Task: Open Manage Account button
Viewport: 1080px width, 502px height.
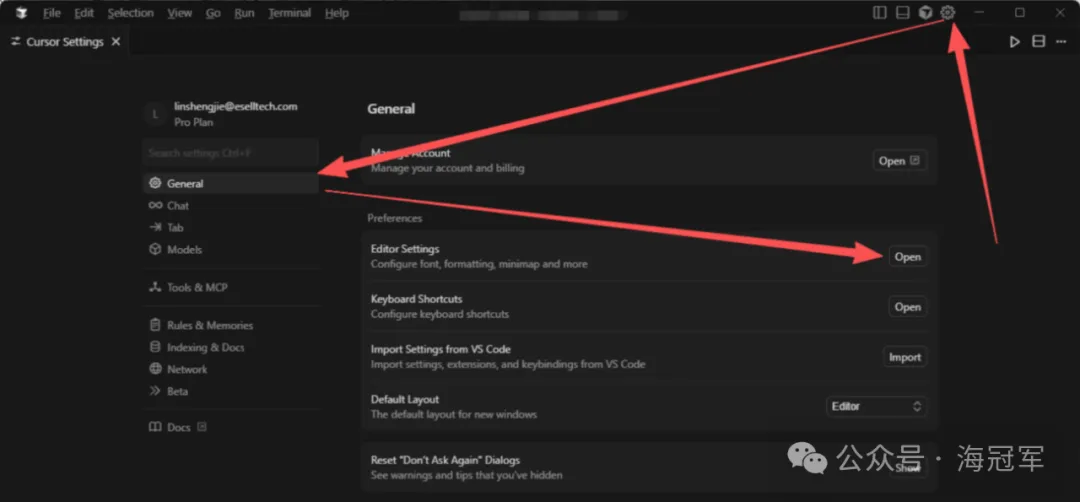Action: (x=900, y=161)
